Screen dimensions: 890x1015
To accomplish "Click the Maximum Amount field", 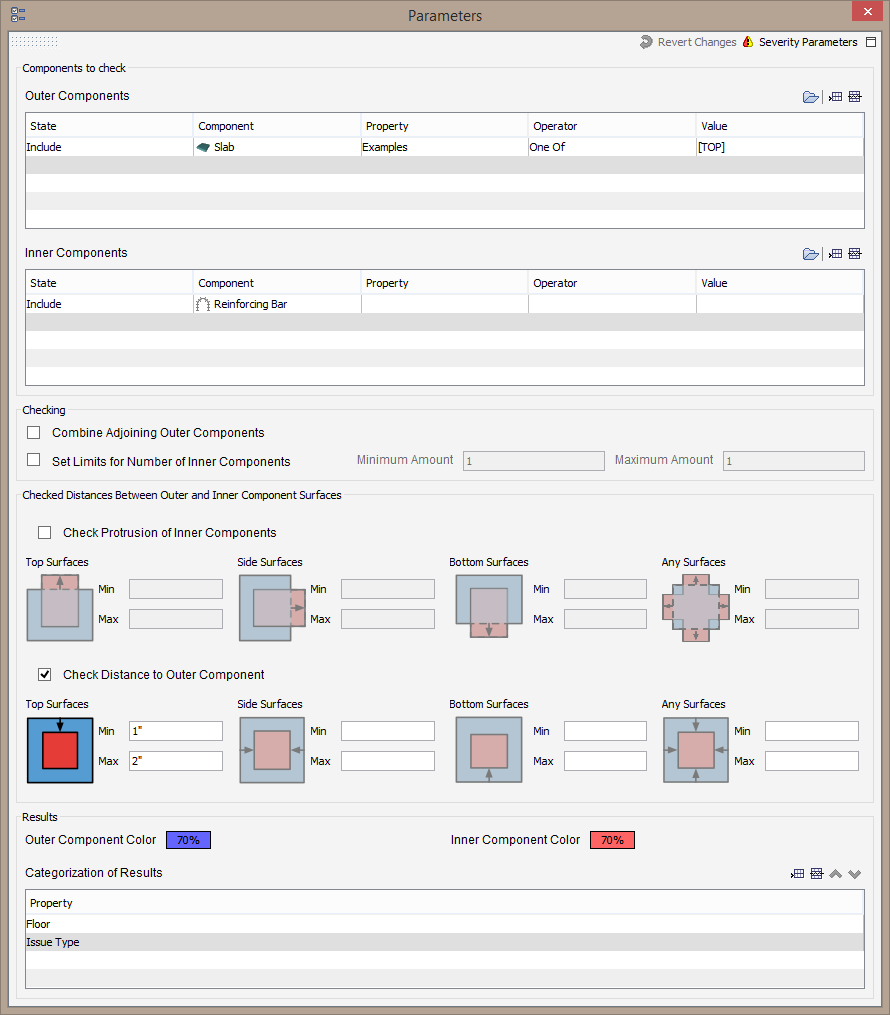I will coord(794,461).
